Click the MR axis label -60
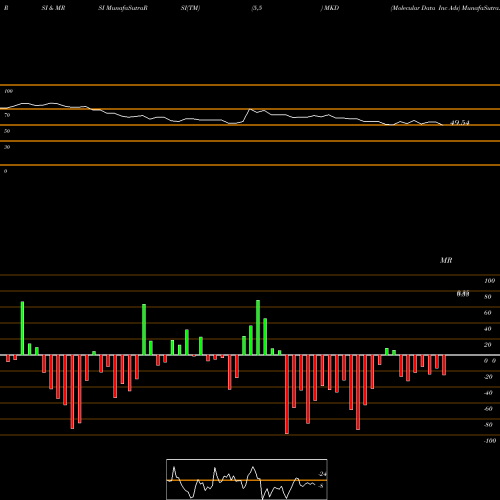Image resolution: width=500 pixels, height=500 pixels. [x=488, y=409]
